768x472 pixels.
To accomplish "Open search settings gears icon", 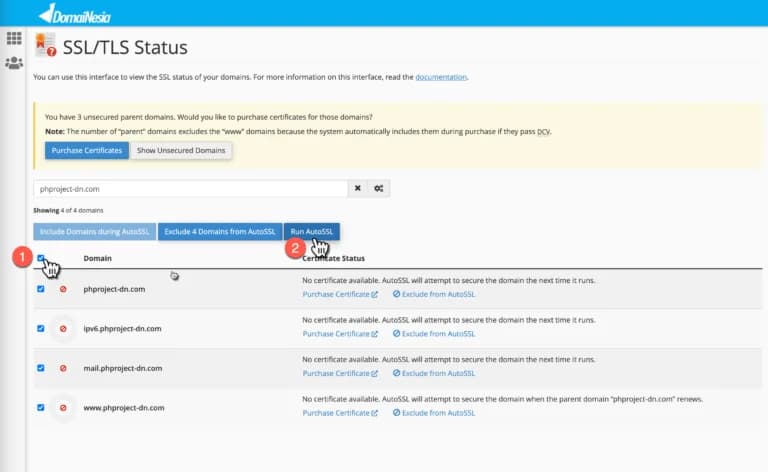I will coord(379,188).
